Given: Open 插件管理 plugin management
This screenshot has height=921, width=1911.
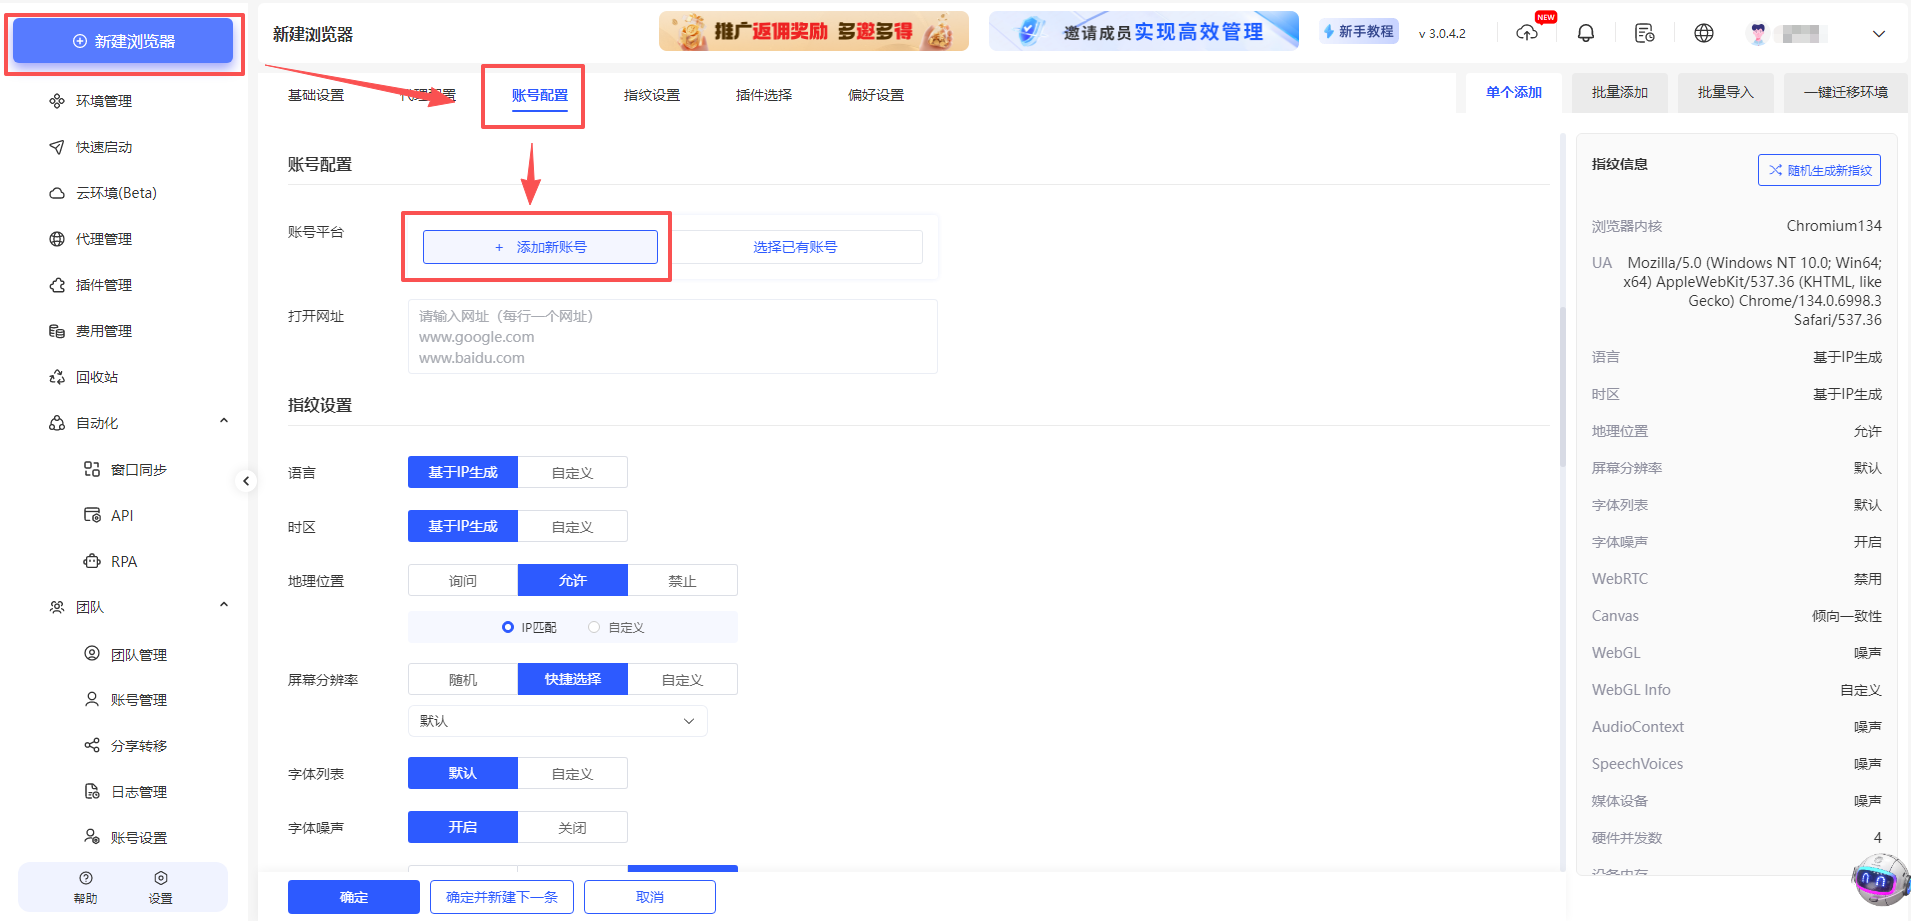Looking at the screenshot, I should 102,284.
